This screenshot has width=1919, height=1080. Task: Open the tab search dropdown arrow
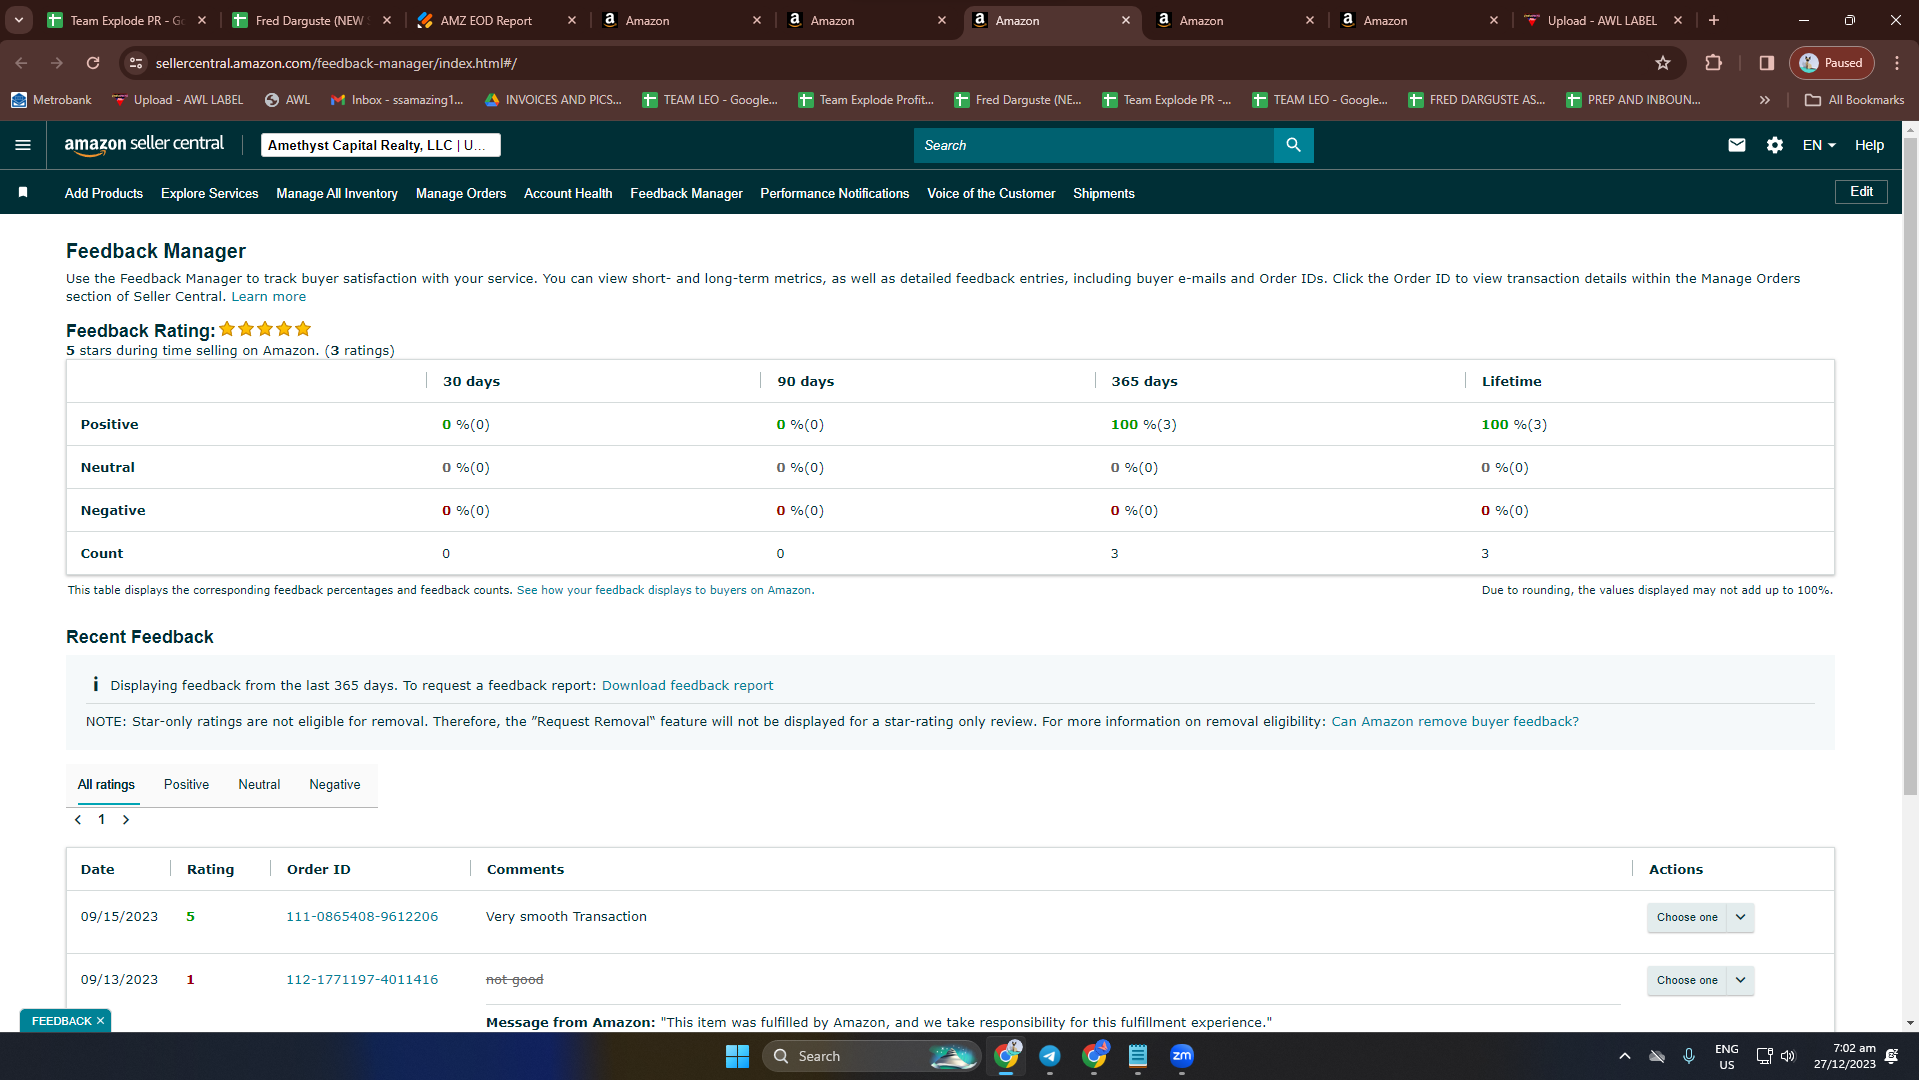pos(18,20)
